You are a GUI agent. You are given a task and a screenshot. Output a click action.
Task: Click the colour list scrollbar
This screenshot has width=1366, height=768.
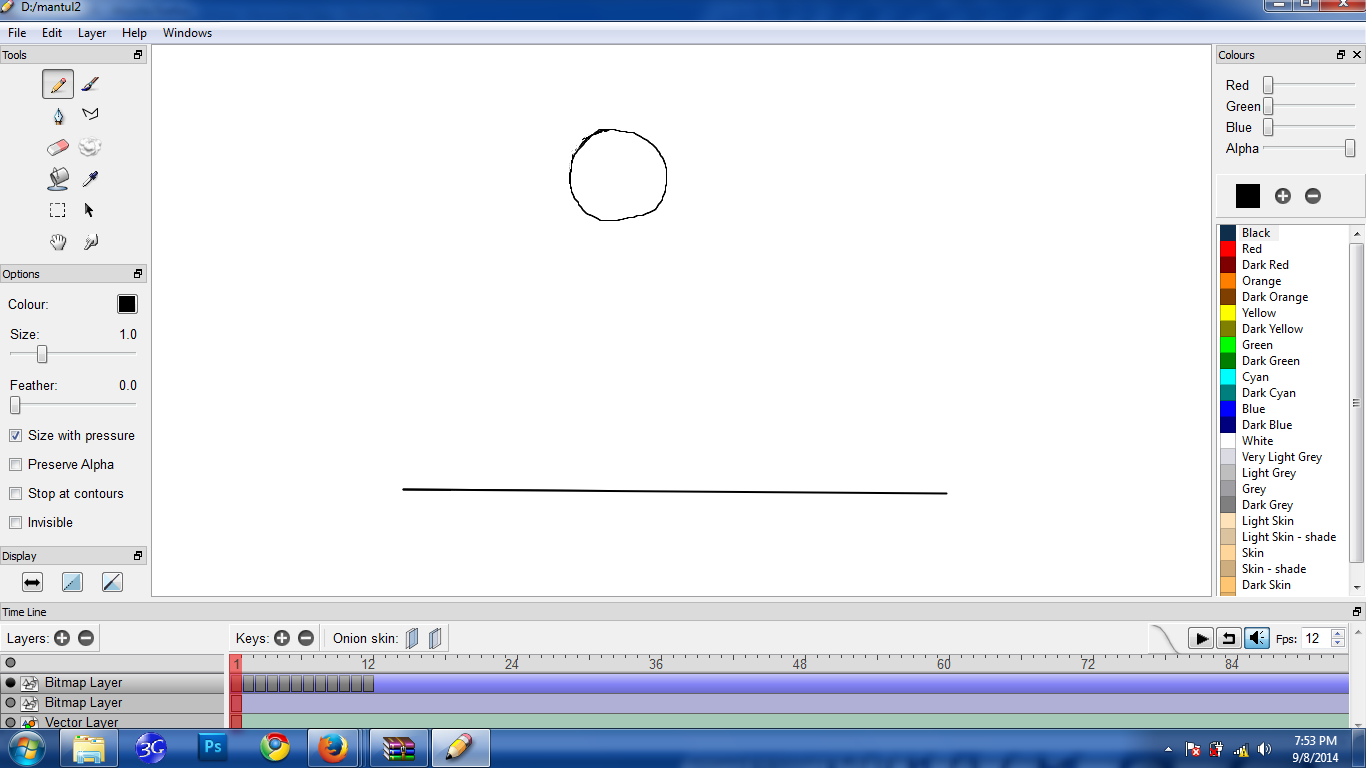(1357, 403)
